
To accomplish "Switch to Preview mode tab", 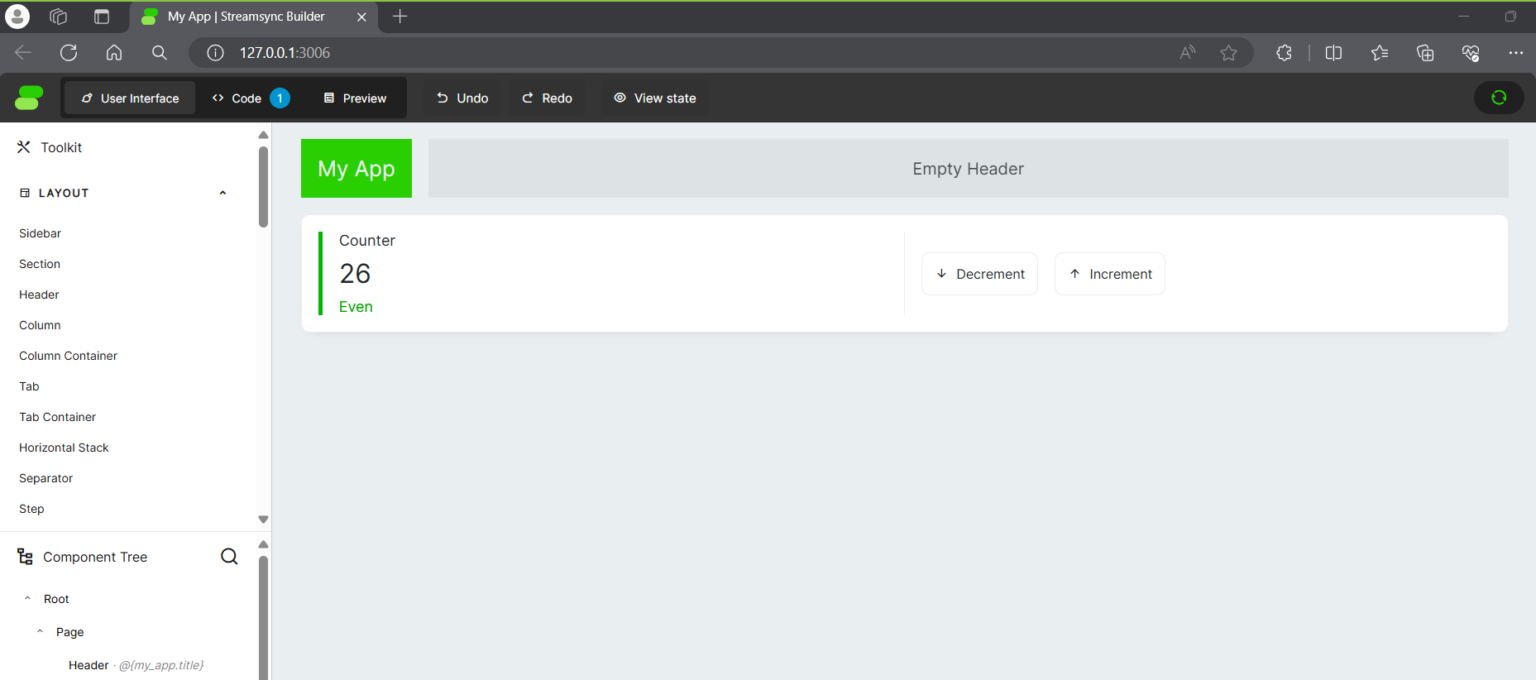I will (355, 98).
